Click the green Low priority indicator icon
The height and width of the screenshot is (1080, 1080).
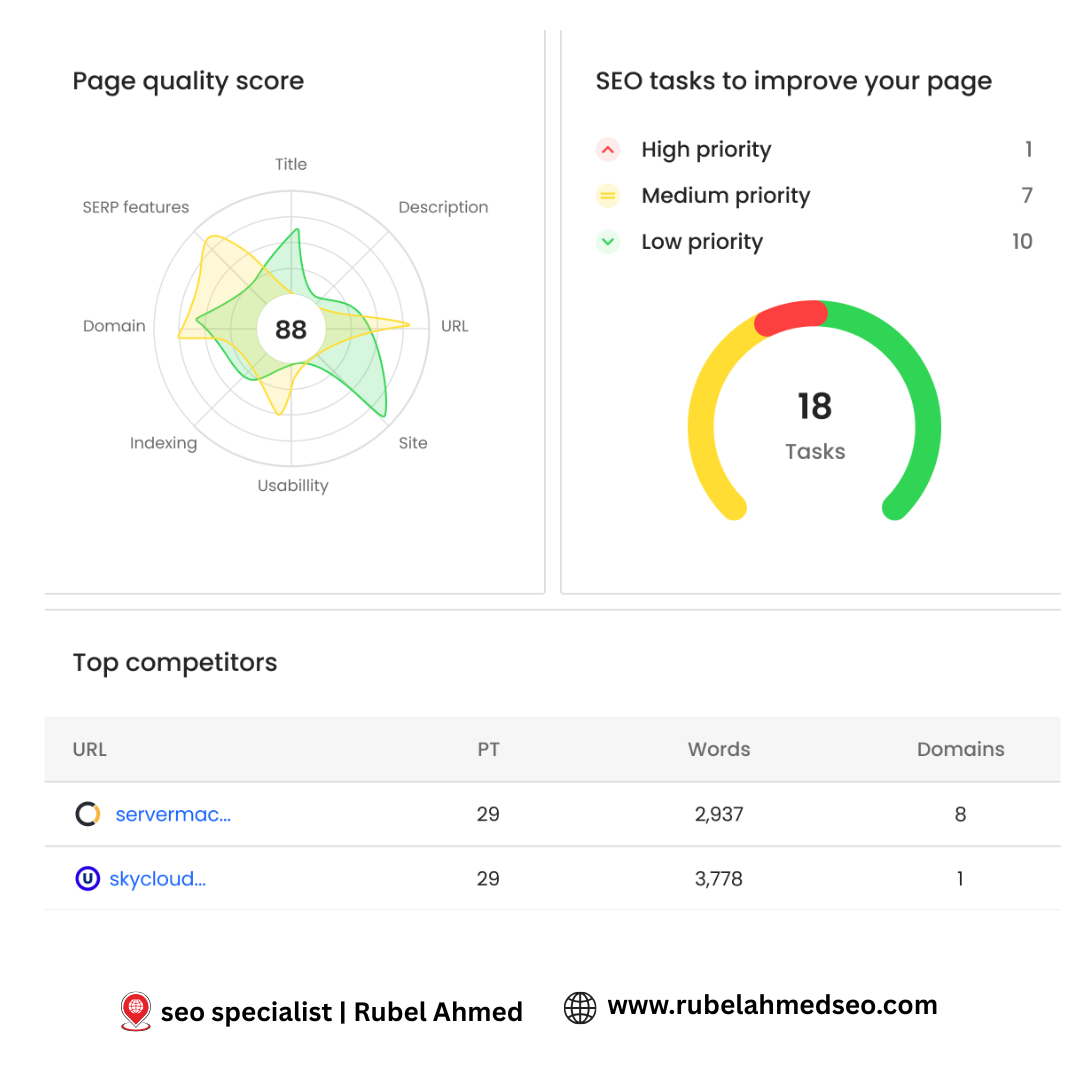click(608, 242)
